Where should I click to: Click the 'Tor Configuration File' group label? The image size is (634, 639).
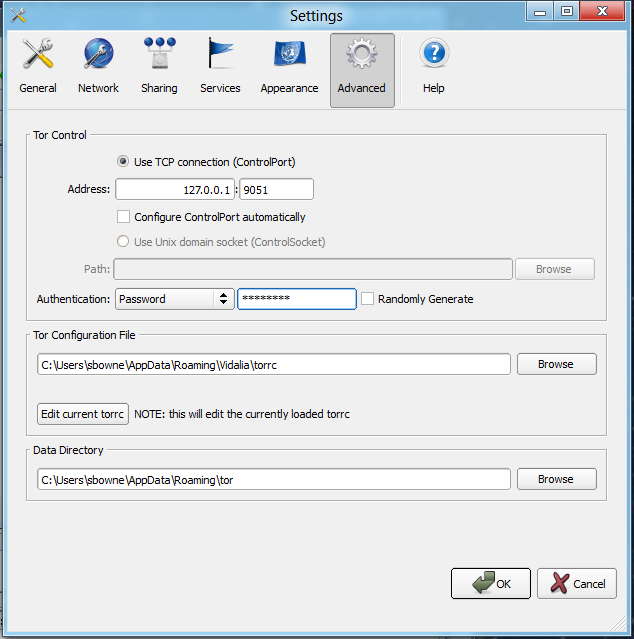84,335
